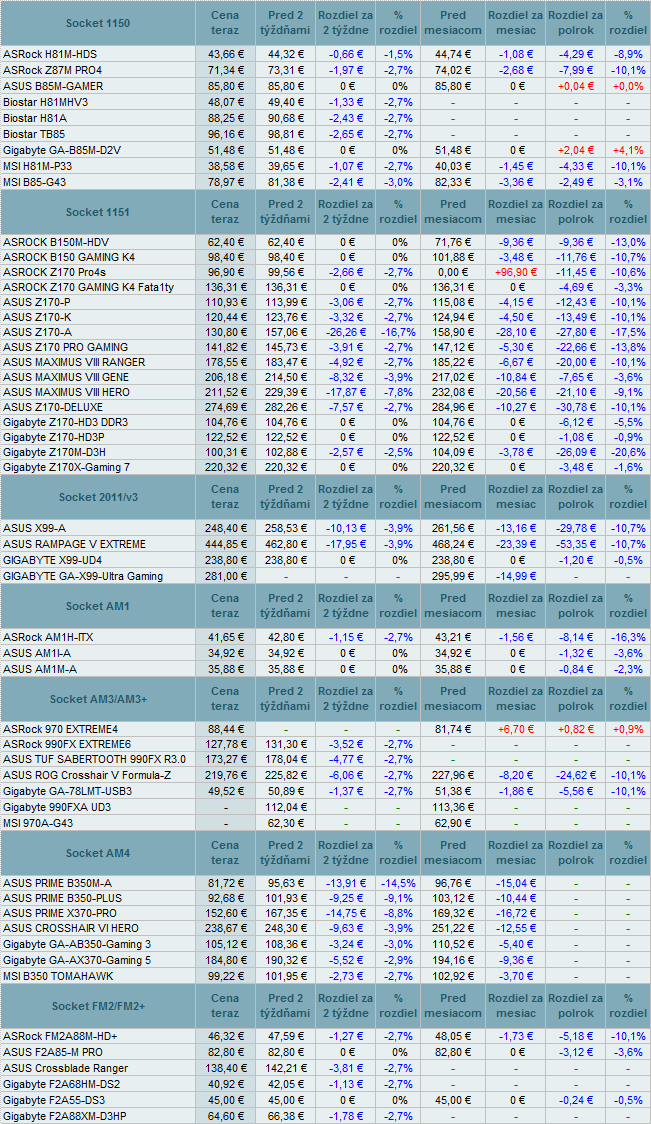Click Gigabyte GA-AB350-Gaming 3 name
This screenshot has width=651, height=1124.
coord(77,944)
